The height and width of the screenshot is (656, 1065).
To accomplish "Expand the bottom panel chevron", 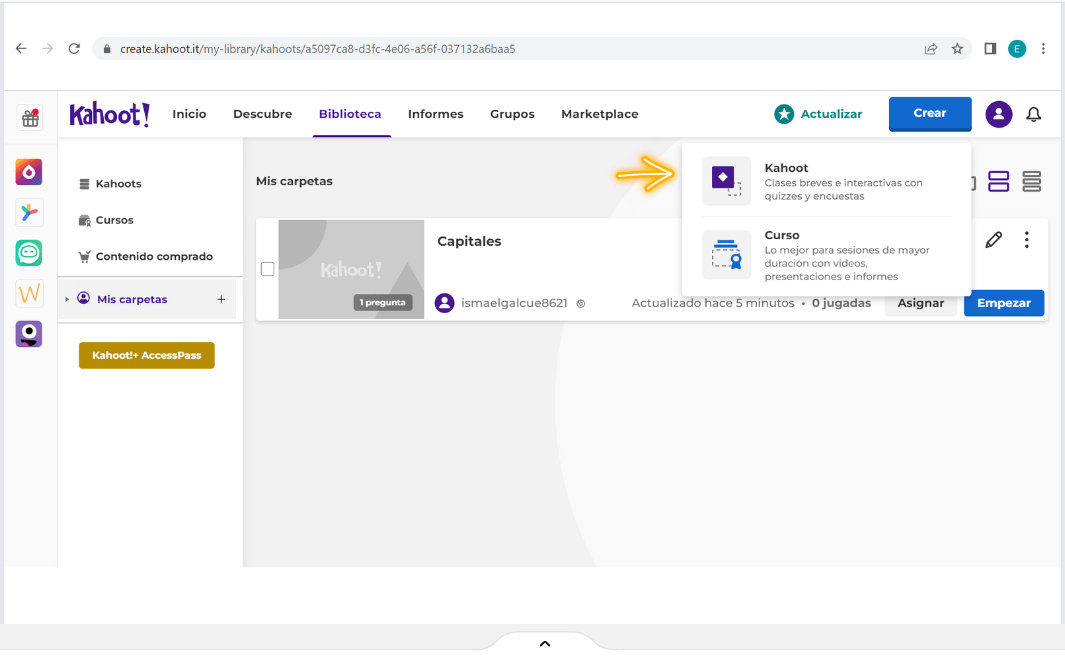I will click(545, 643).
